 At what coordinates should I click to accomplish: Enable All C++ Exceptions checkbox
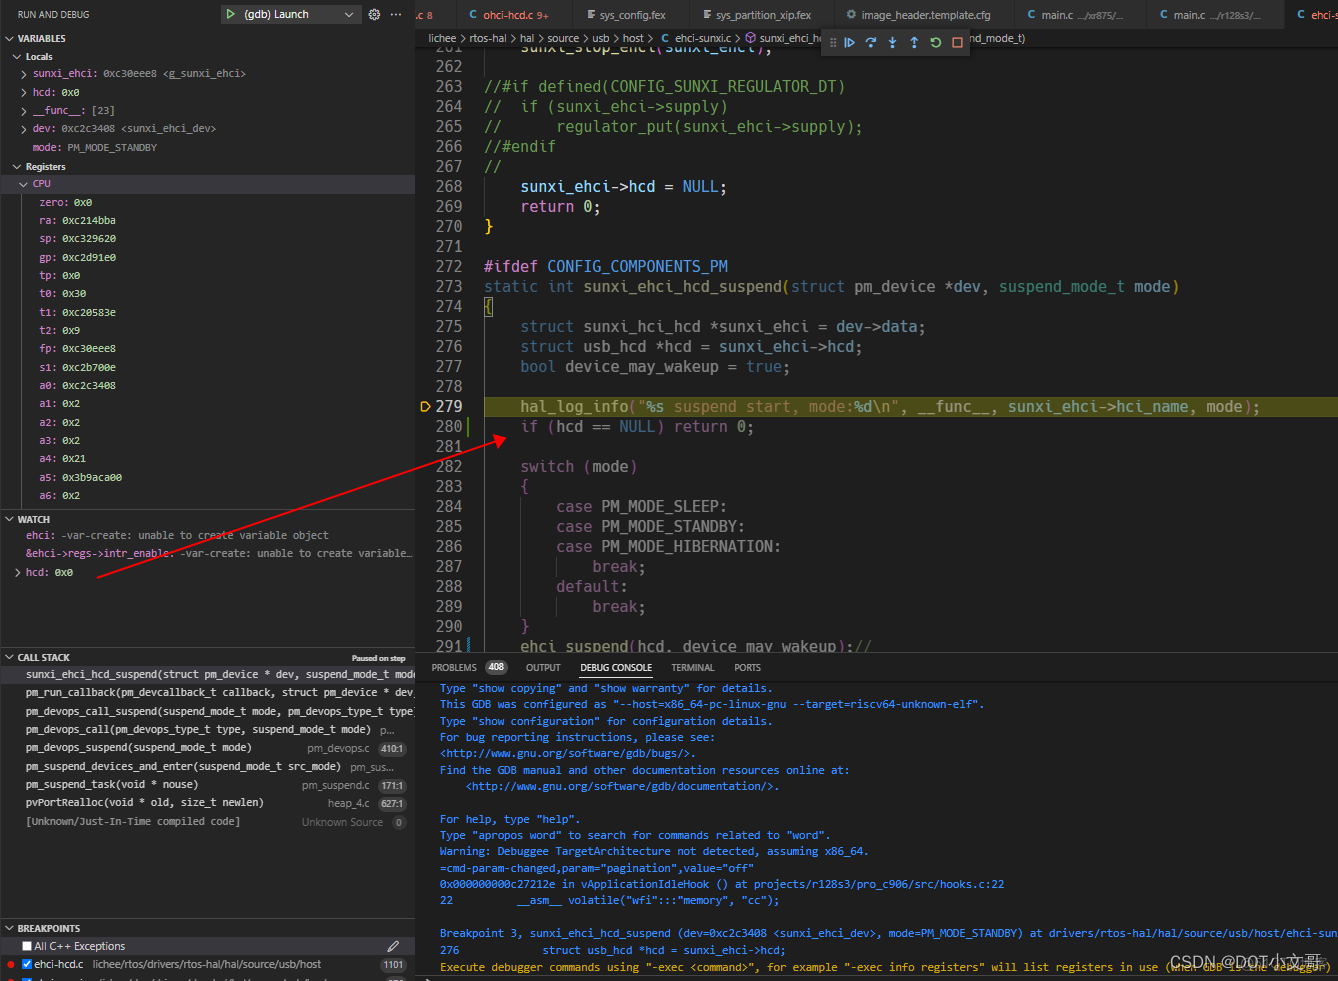pos(27,946)
